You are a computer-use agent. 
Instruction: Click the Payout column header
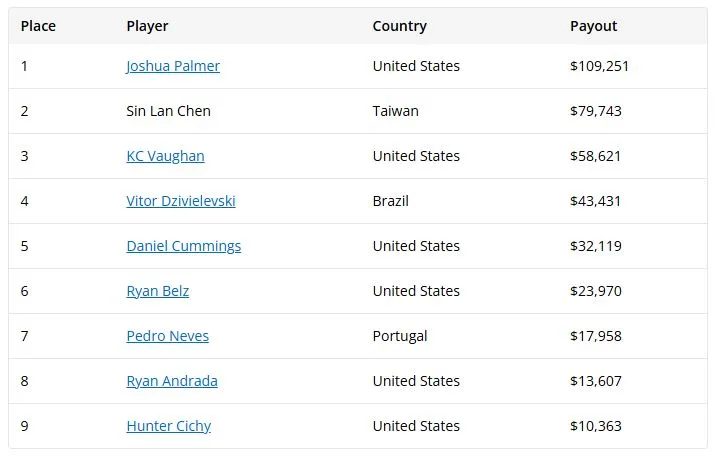[x=593, y=26]
